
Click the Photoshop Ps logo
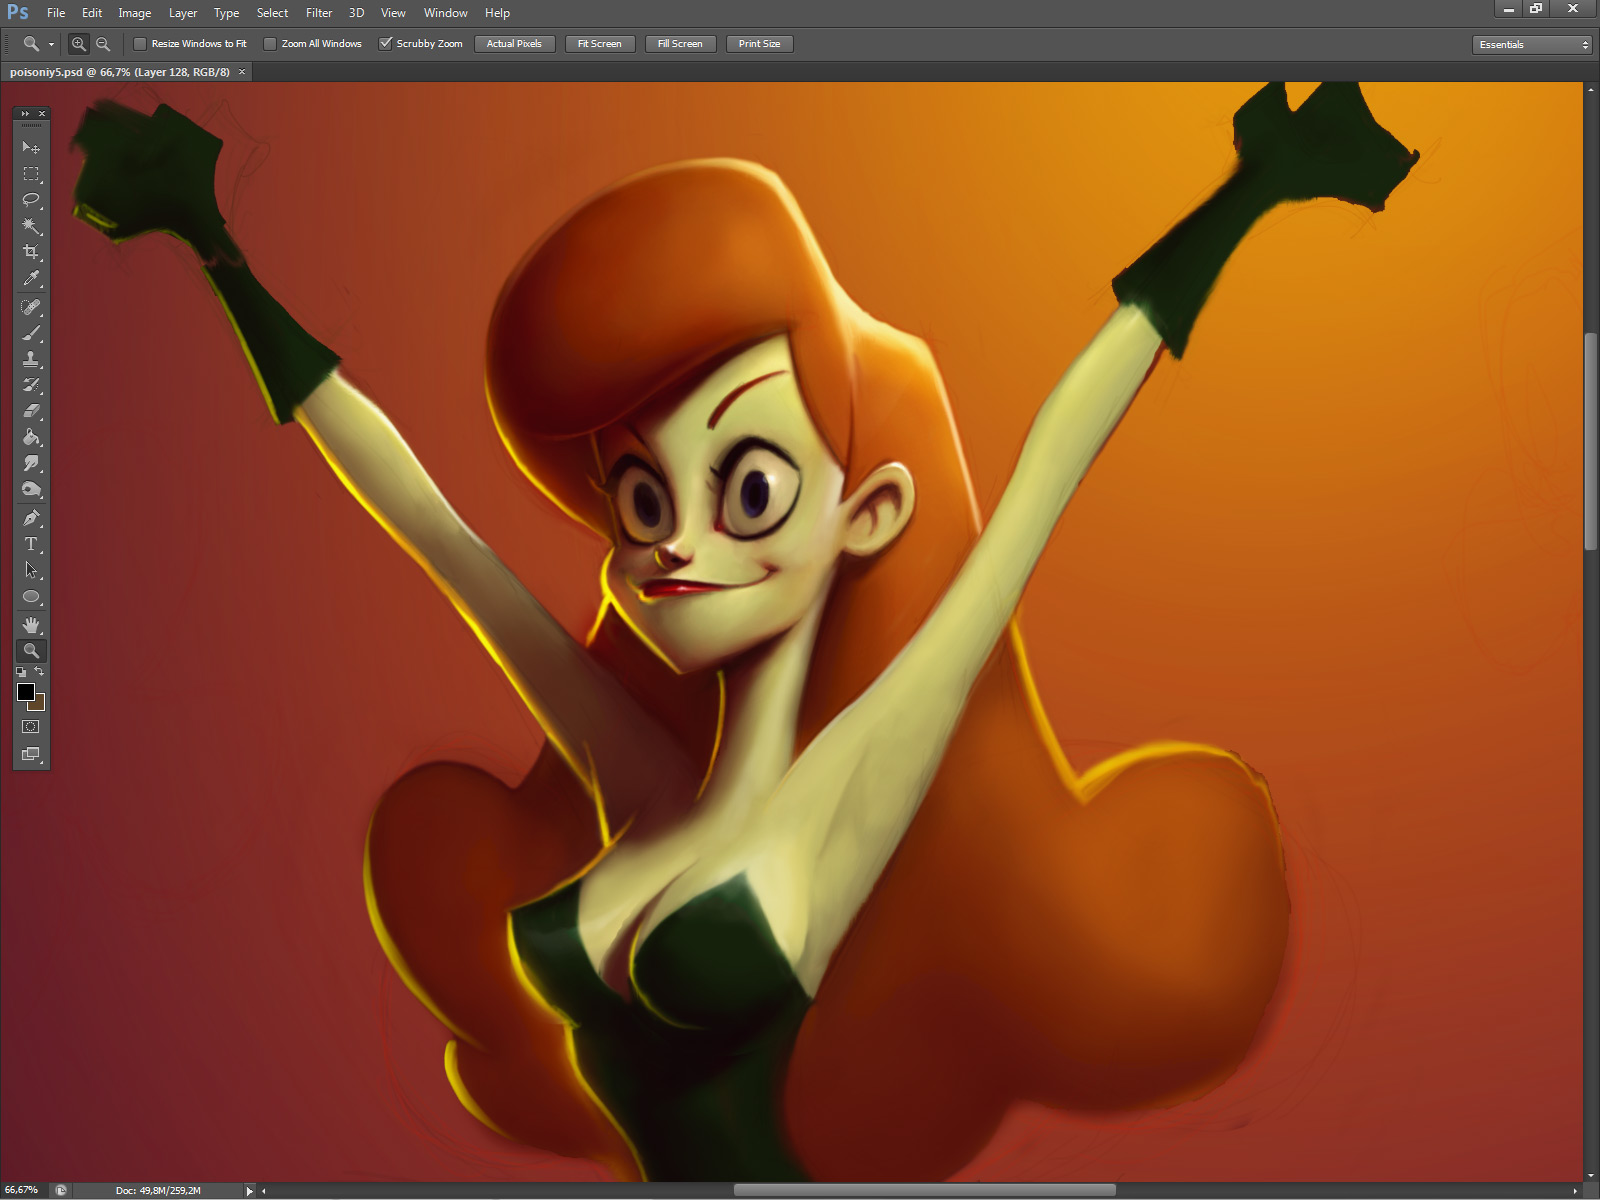tap(18, 12)
